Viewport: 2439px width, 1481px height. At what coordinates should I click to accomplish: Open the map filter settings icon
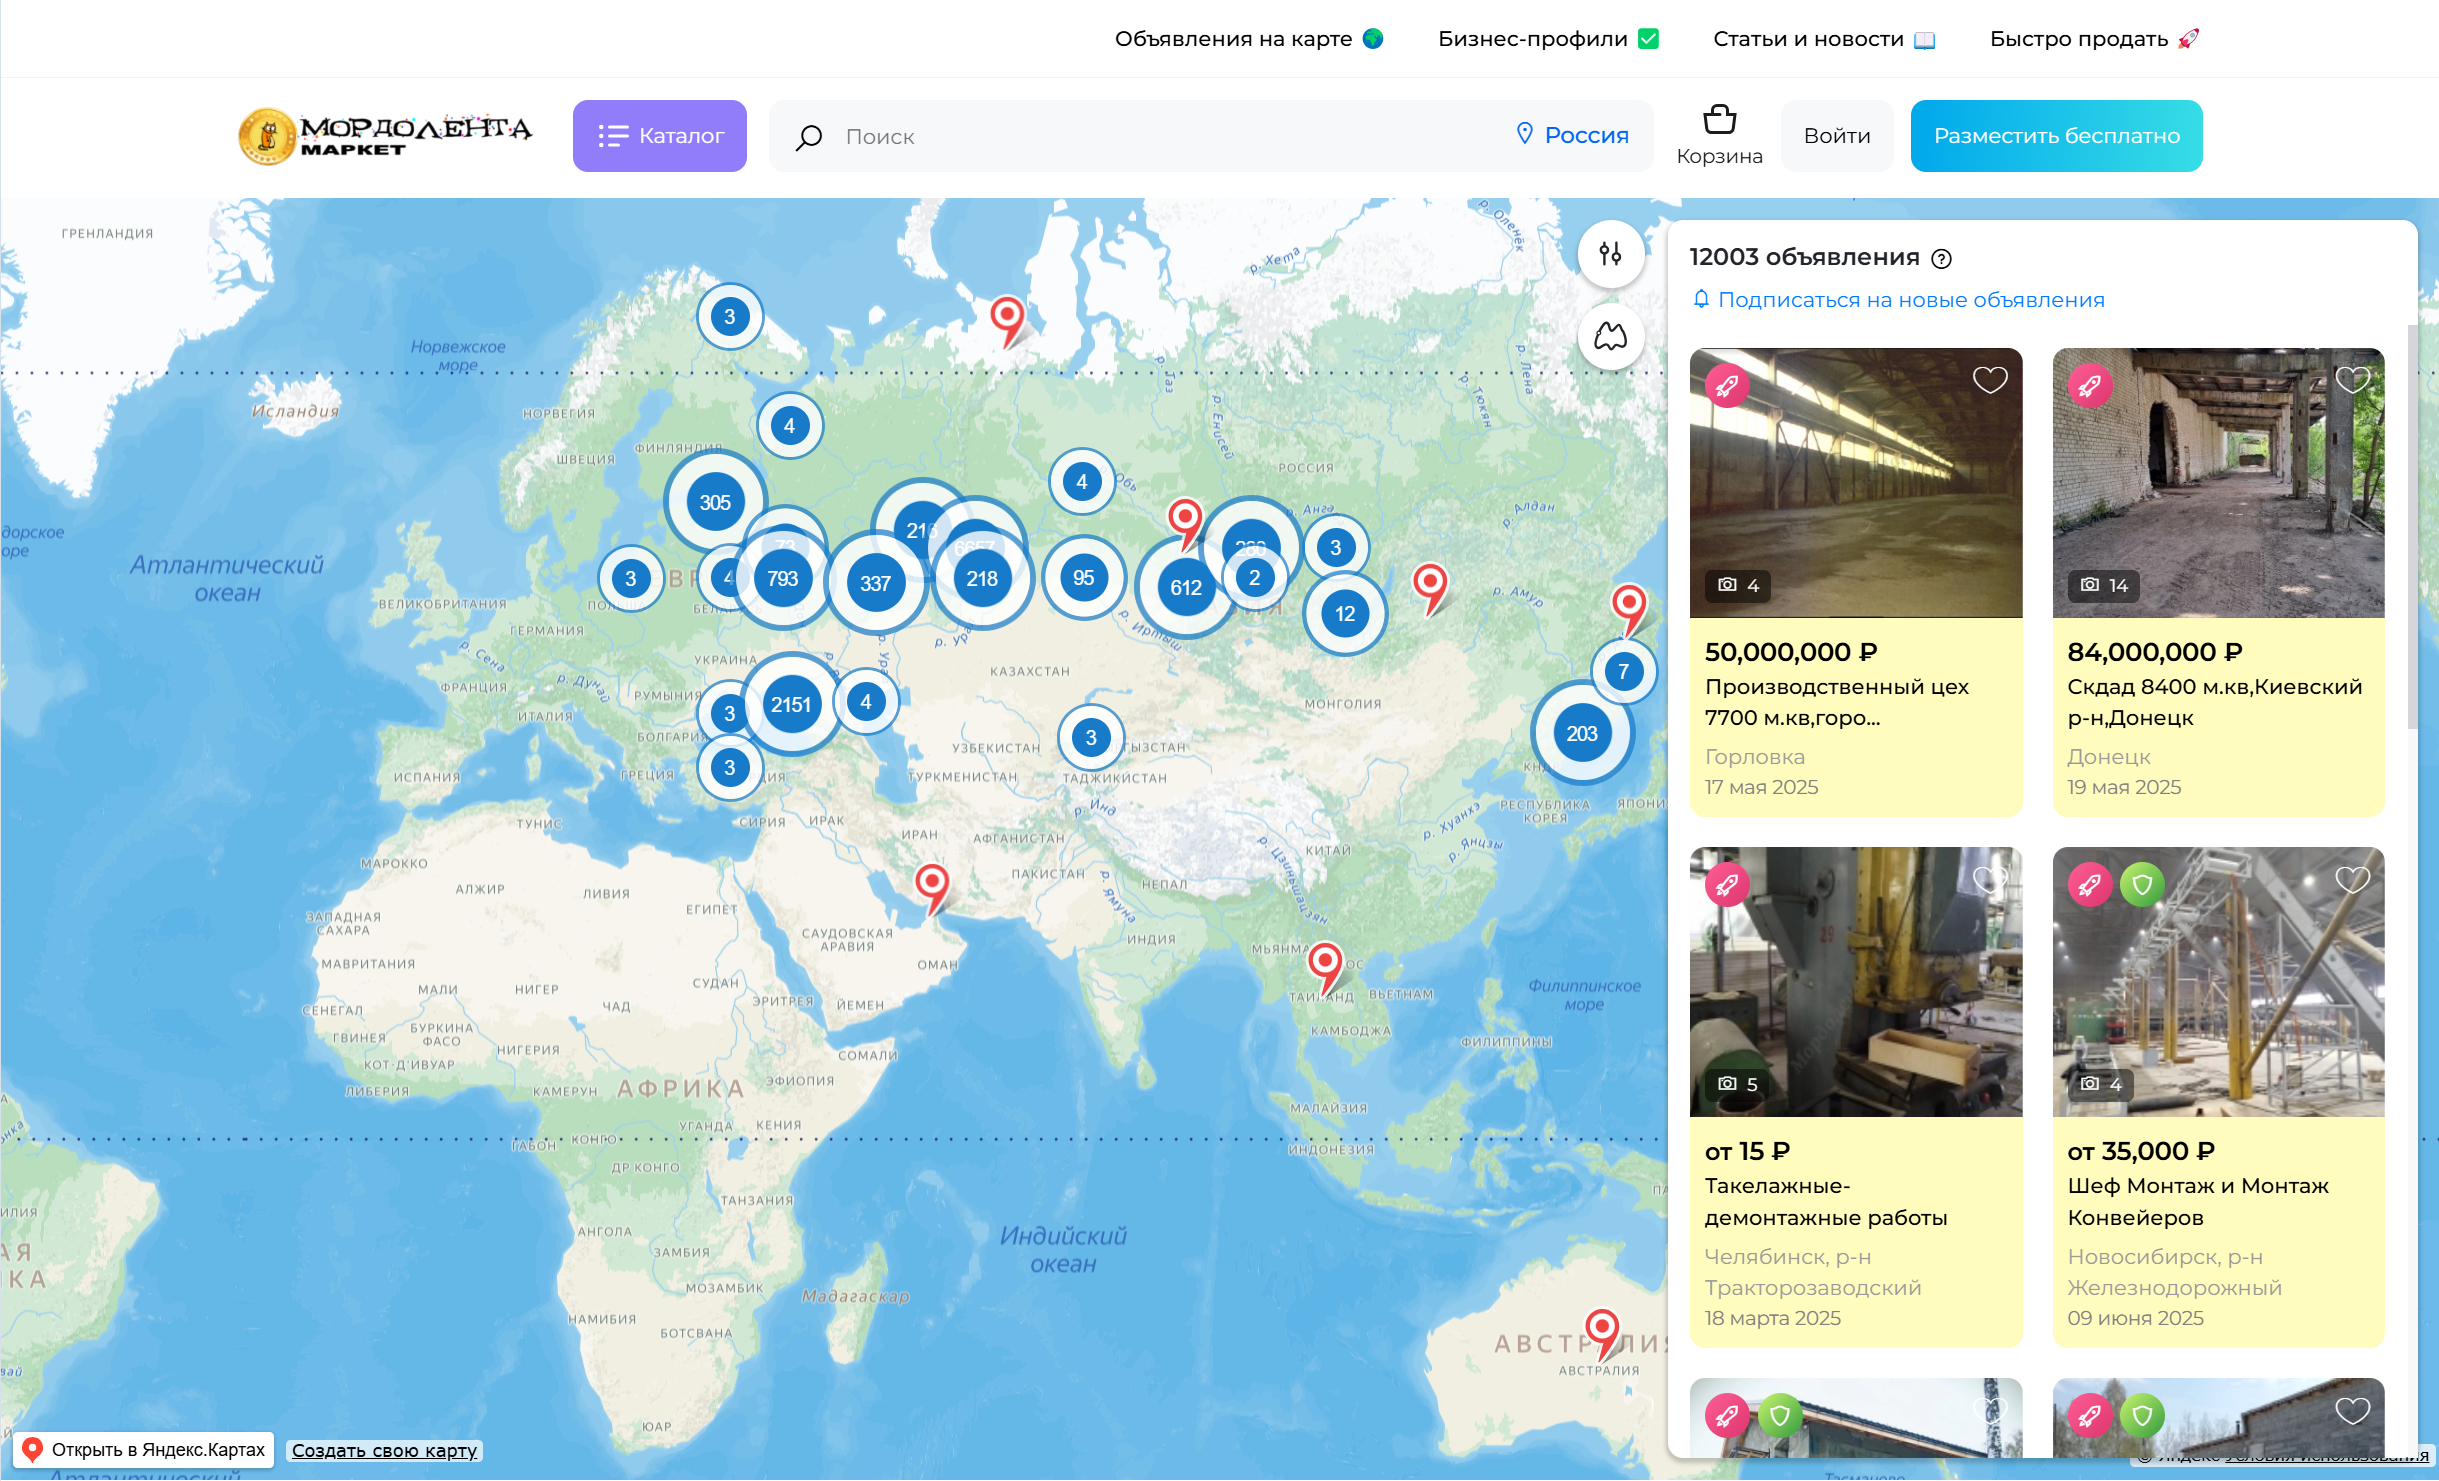click(x=1610, y=254)
